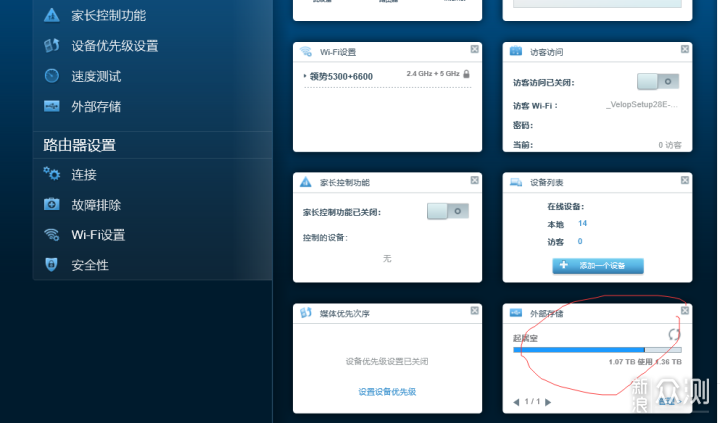Viewport: 720px width, 423px height.
Task: Toggle the 家长控制功能 switch in widget
Action: click(x=448, y=211)
